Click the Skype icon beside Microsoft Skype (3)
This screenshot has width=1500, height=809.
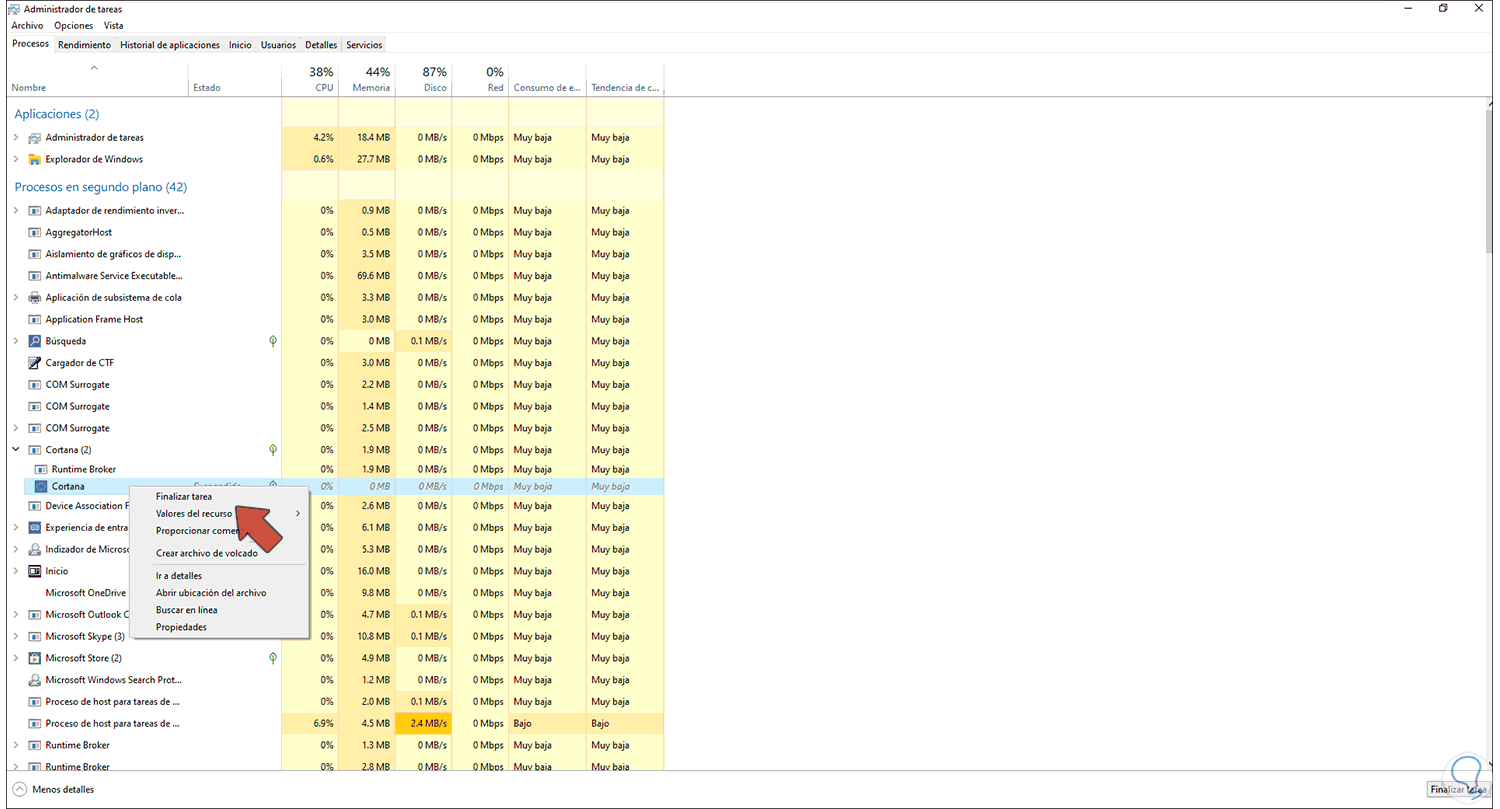tap(33, 636)
